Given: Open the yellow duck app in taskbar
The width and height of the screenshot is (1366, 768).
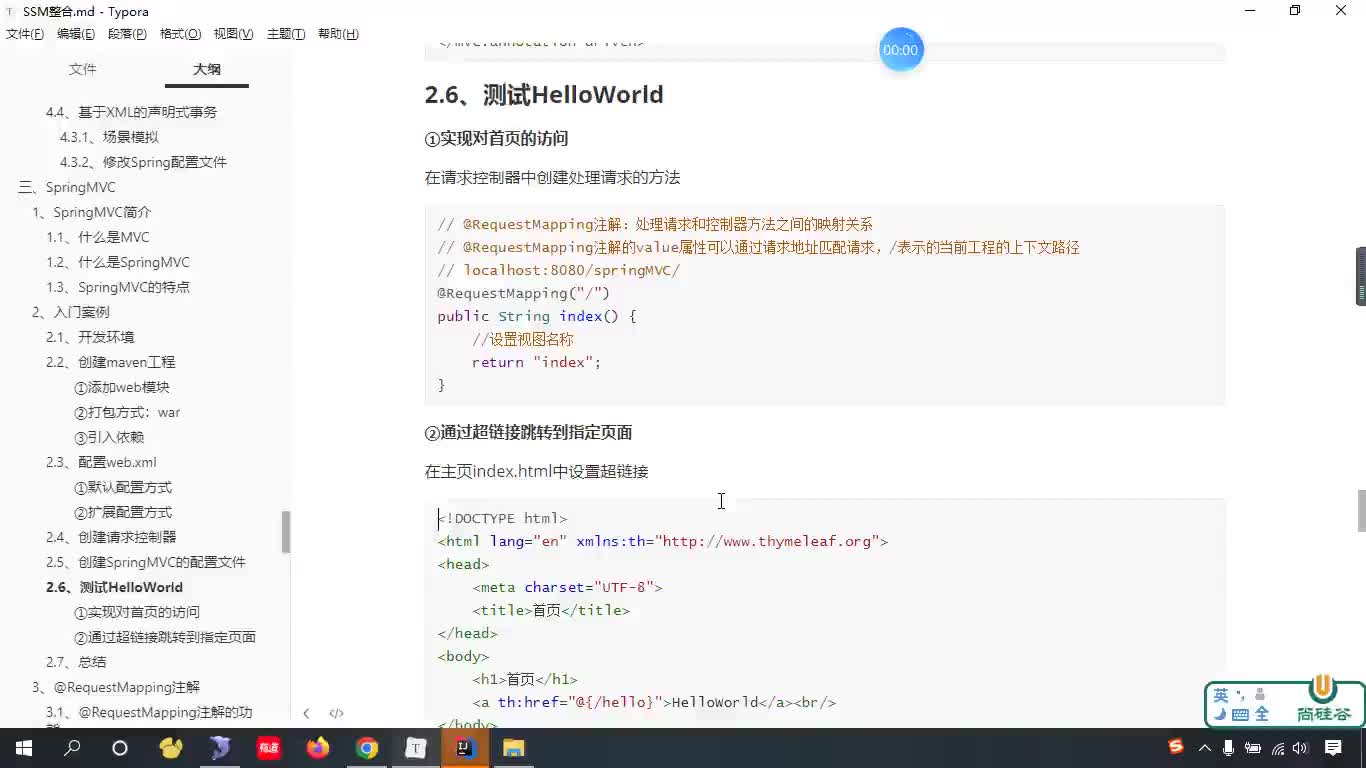Looking at the screenshot, I should 171,748.
